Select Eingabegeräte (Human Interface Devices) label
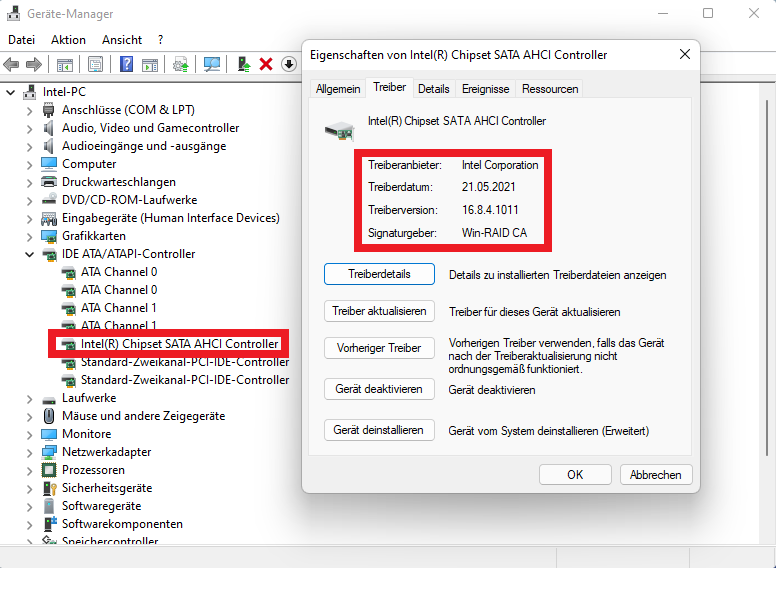 tap(171, 218)
